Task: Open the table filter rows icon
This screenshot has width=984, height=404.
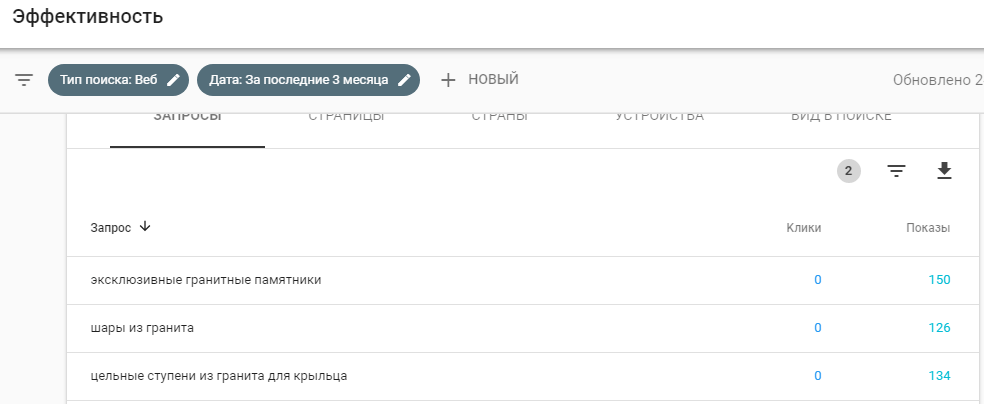Action: tap(896, 172)
